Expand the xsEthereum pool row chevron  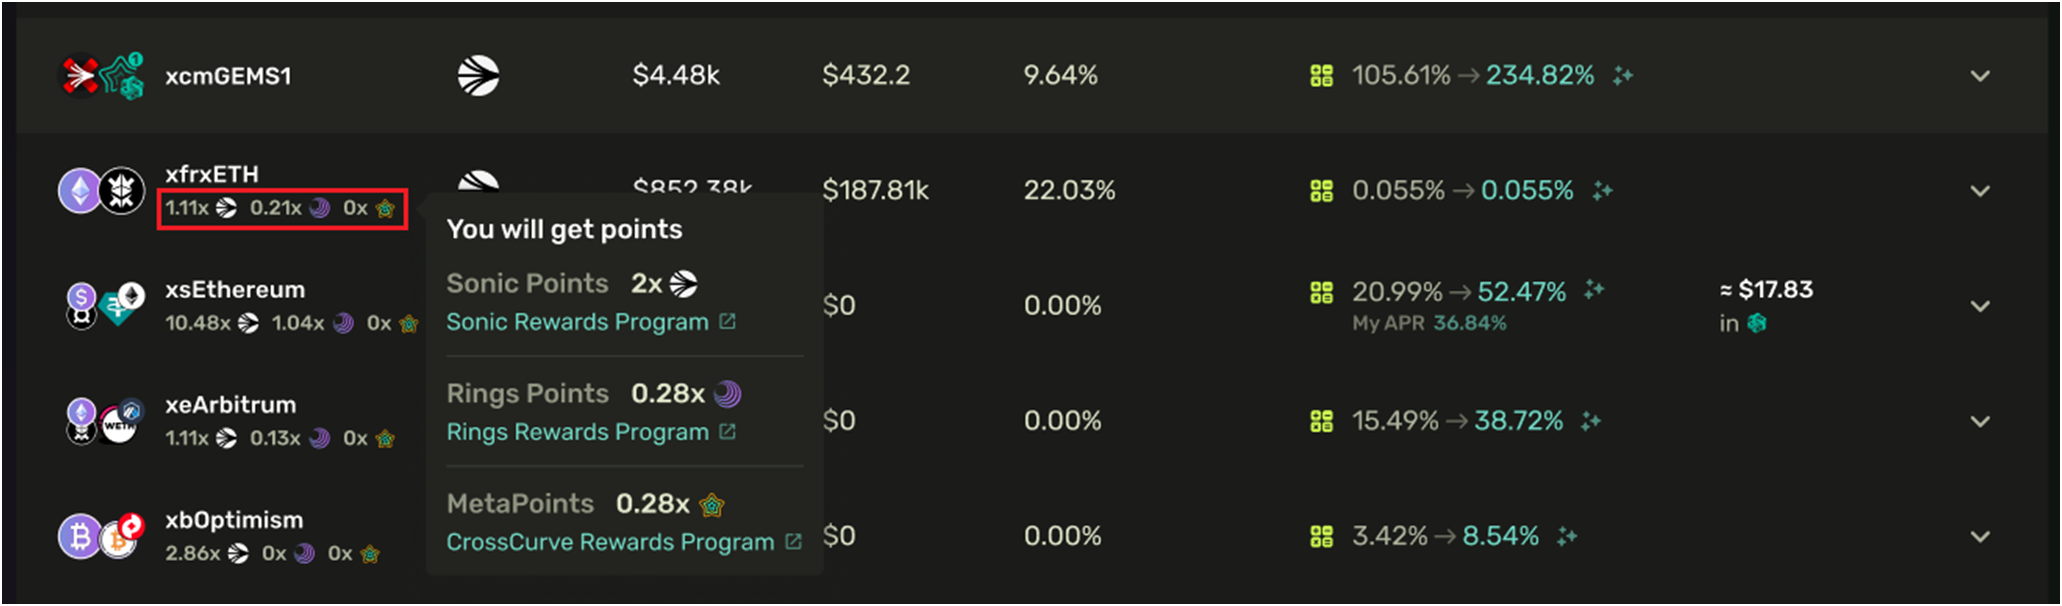(1980, 306)
